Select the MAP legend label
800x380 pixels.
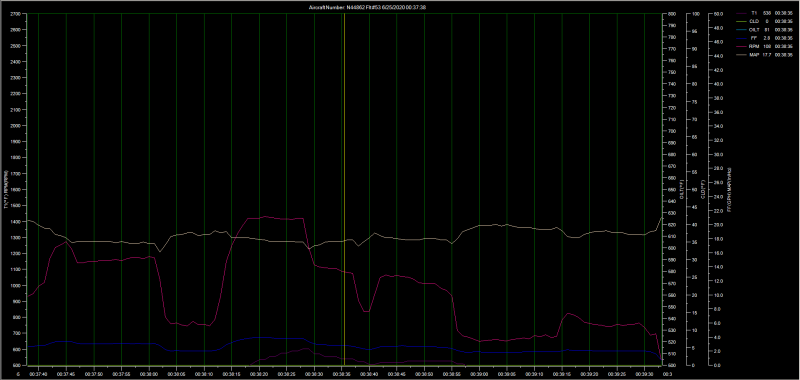click(x=754, y=54)
